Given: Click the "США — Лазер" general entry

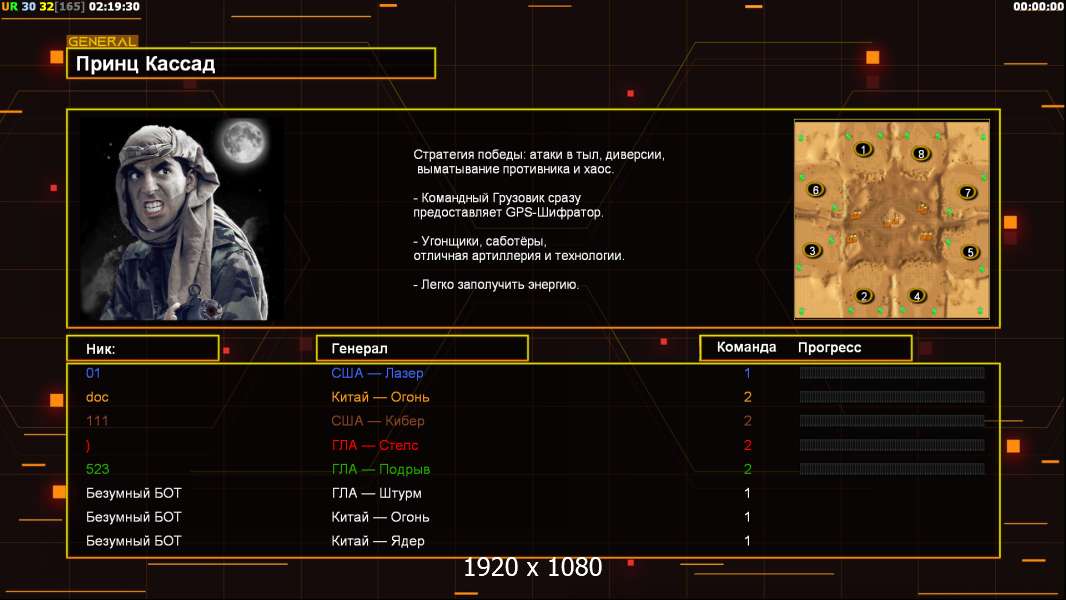Looking at the screenshot, I should tap(377, 373).
